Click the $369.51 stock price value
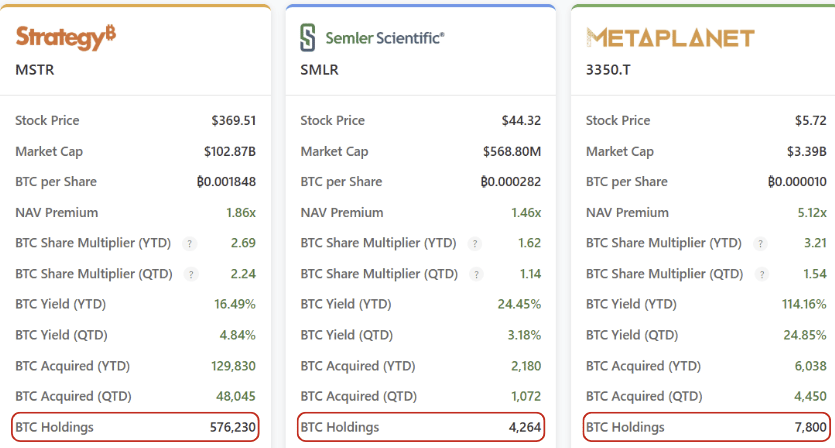The height and width of the screenshot is (448, 835). [x=233, y=121]
